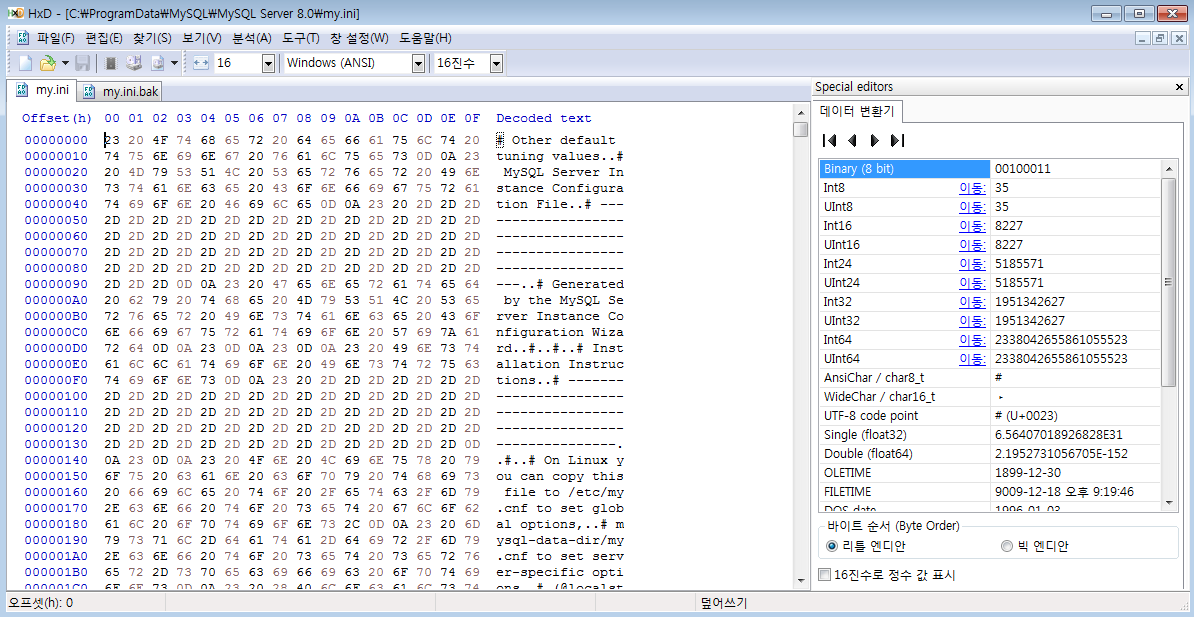Click the FILETIME value 9009-12-18
The image size is (1194, 617).
tap(1065, 492)
